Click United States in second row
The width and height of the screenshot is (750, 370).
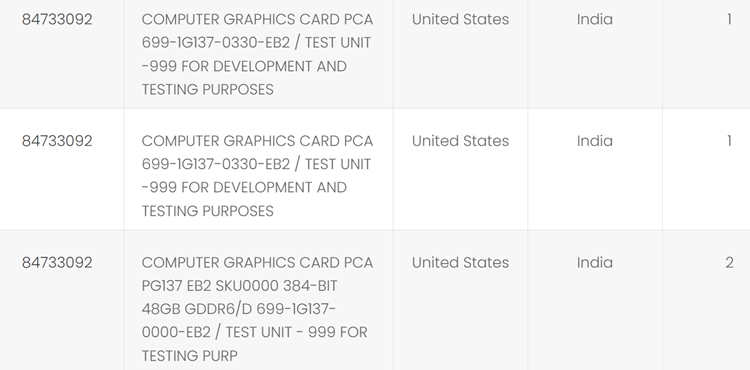tap(460, 141)
